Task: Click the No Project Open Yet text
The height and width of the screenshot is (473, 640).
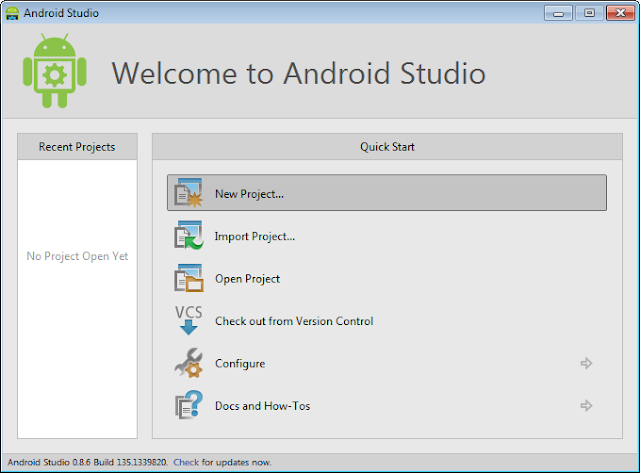Action: 77,256
